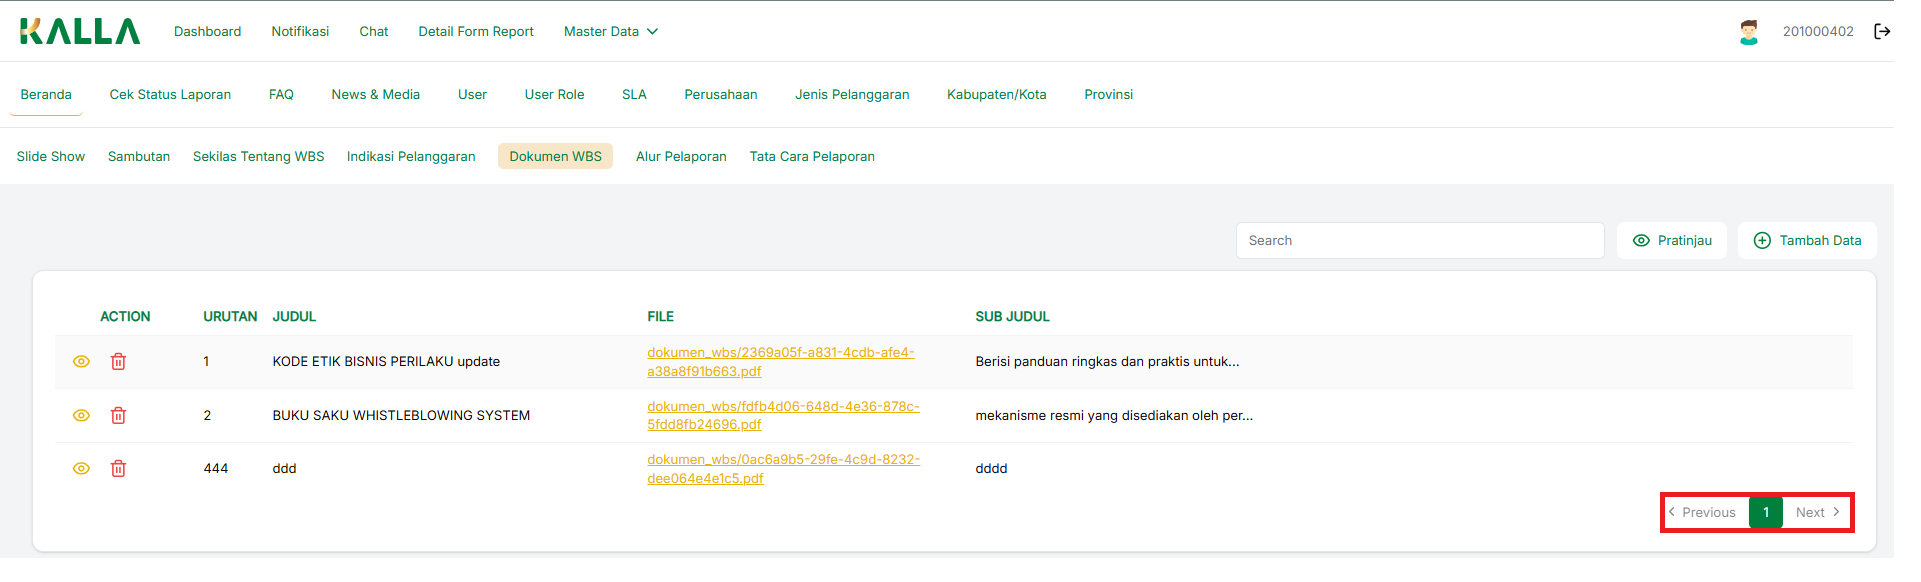Open the first row's PDF file link

[780, 362]
